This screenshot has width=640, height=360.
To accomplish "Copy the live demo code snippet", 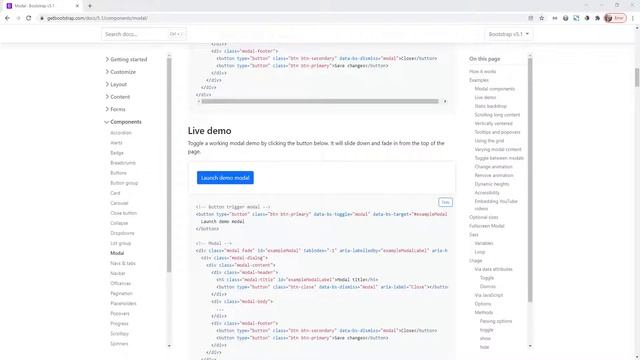I will [x=445, y=202].
